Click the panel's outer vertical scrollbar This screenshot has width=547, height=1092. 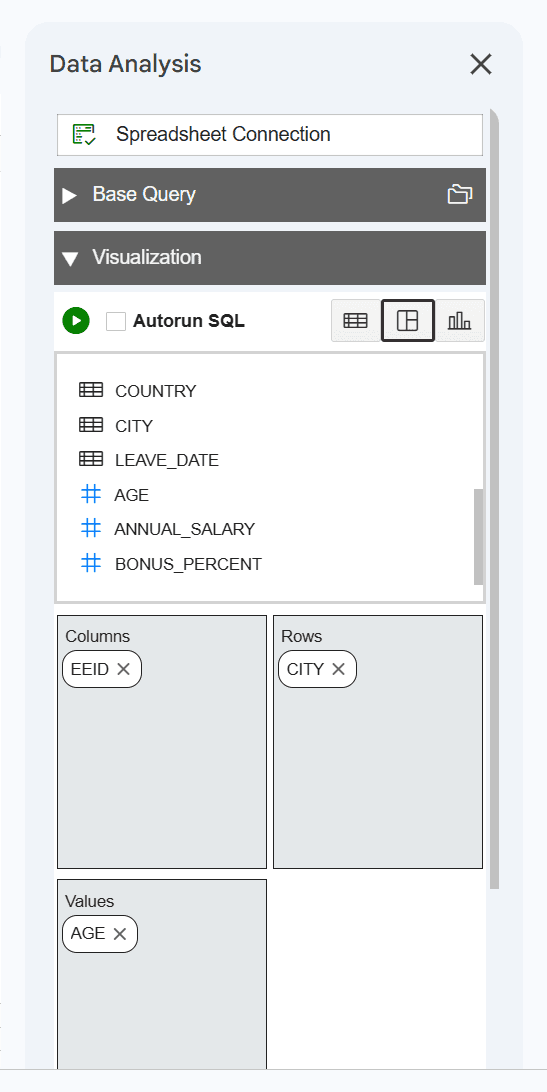click(494, 498)
